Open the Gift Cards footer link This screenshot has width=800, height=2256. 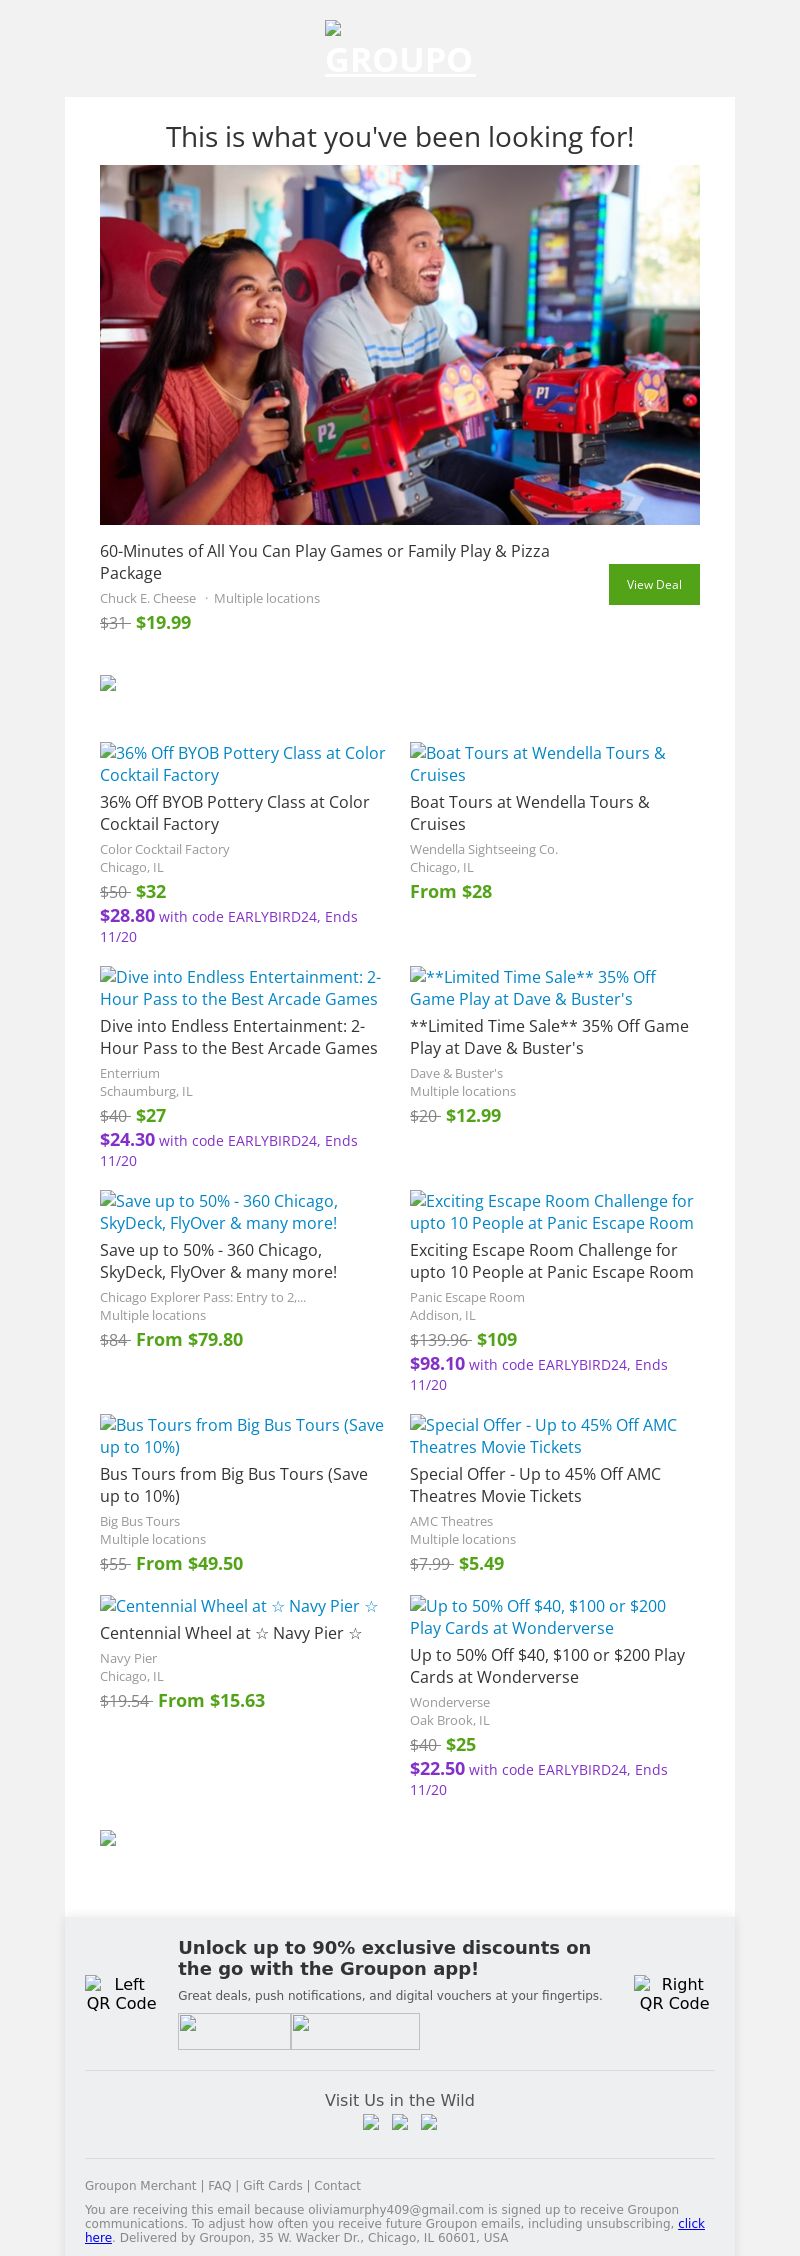[x=272, y=2186]
